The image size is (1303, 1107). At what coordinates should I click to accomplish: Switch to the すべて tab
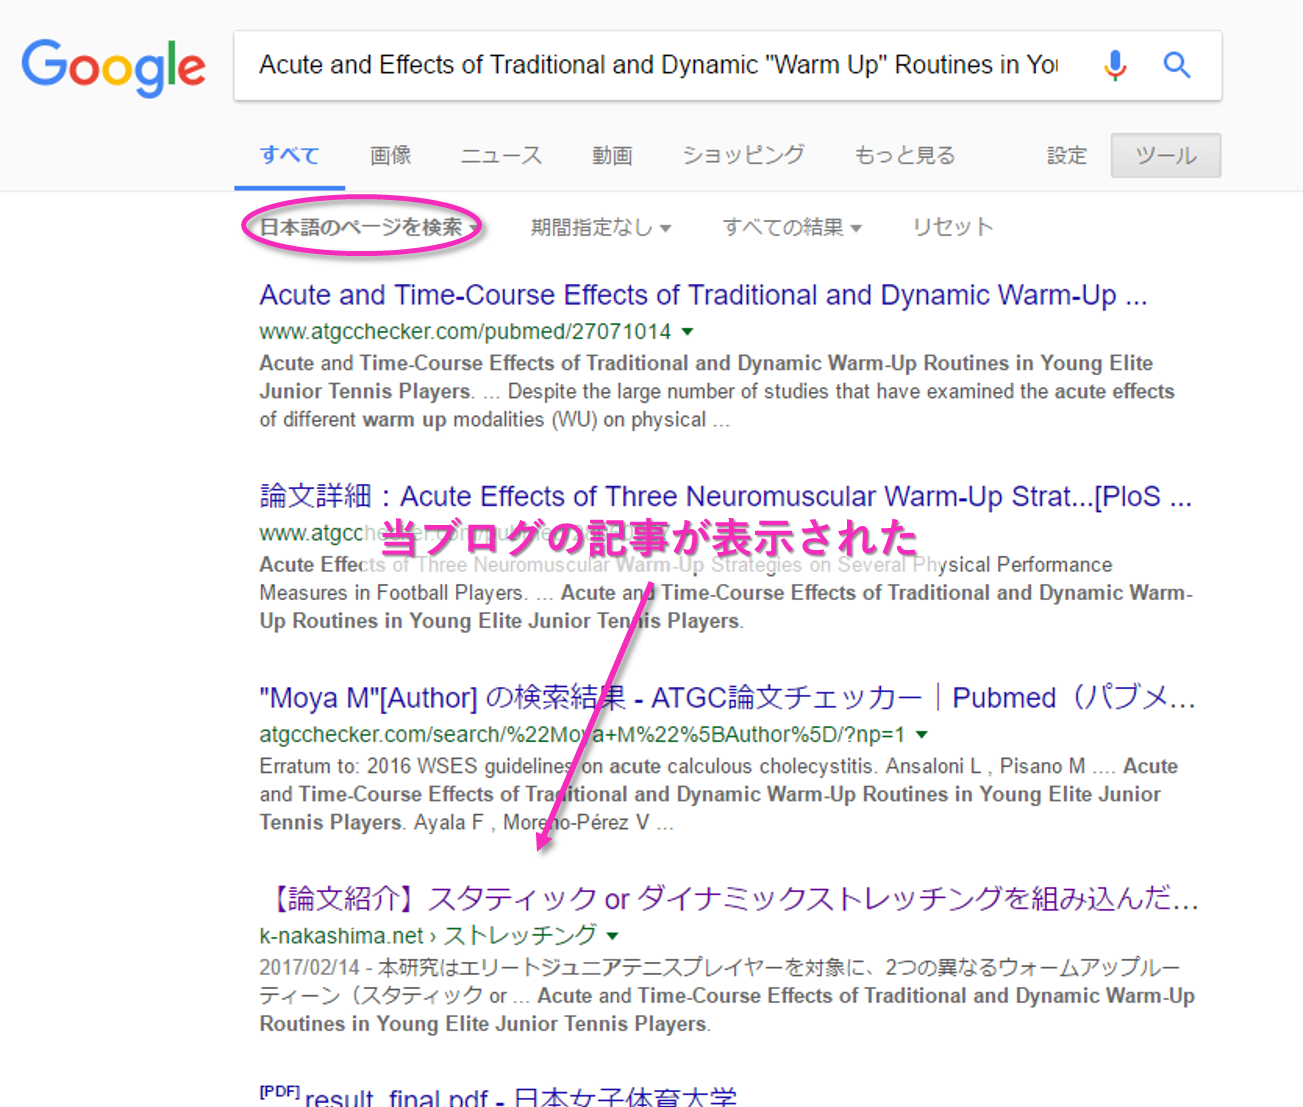pos(289,155)
